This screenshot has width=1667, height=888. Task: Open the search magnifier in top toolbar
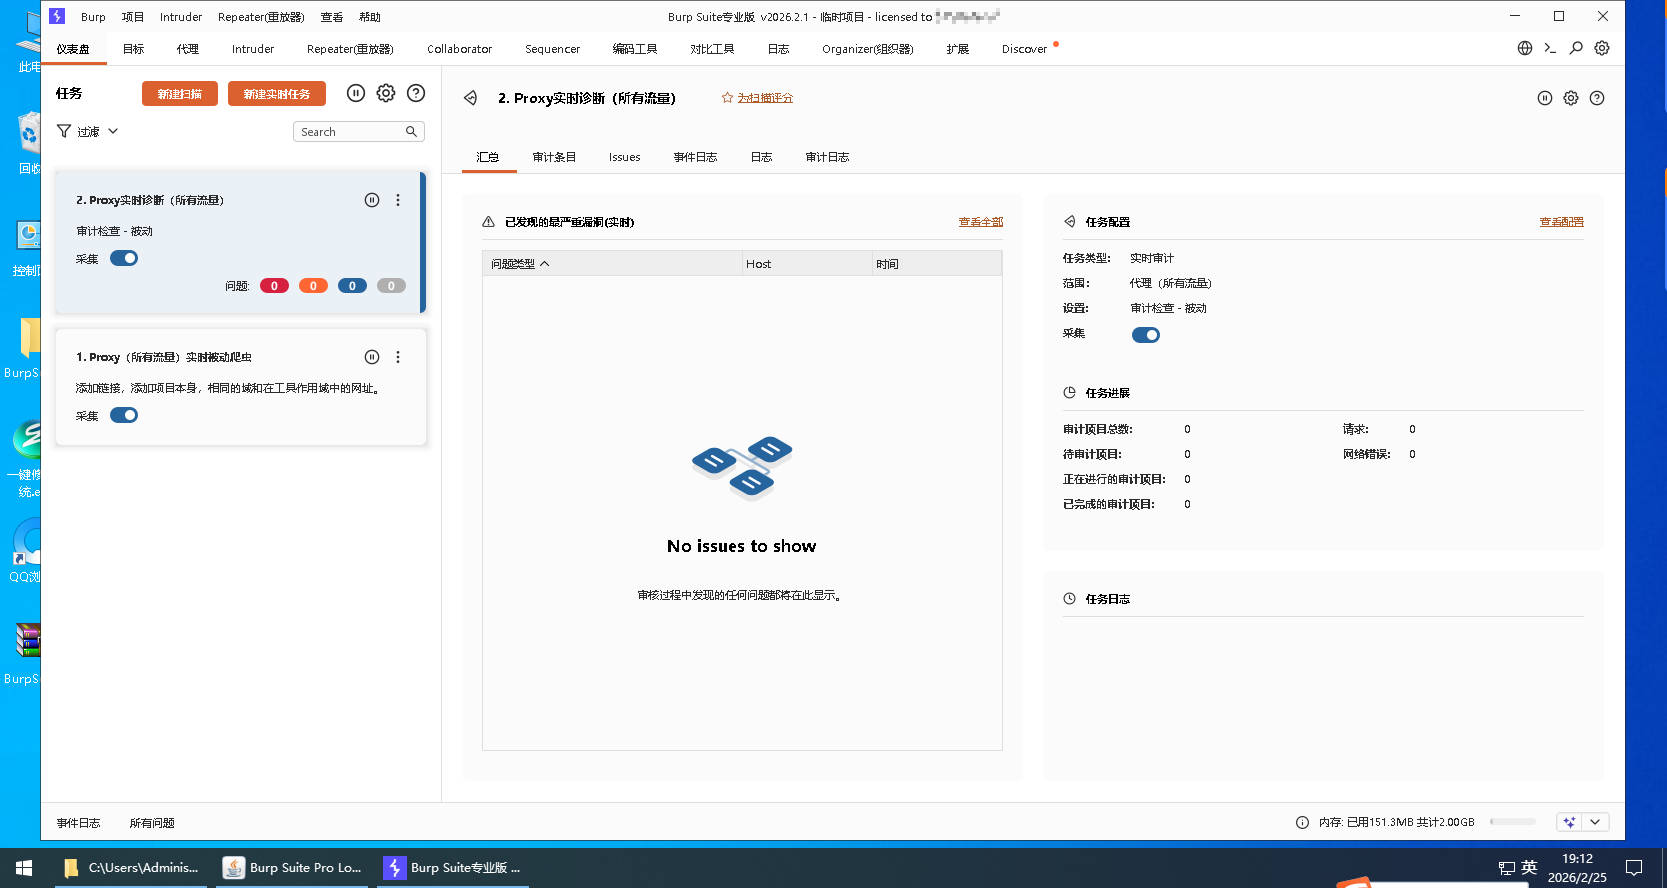coord(1576,48)
